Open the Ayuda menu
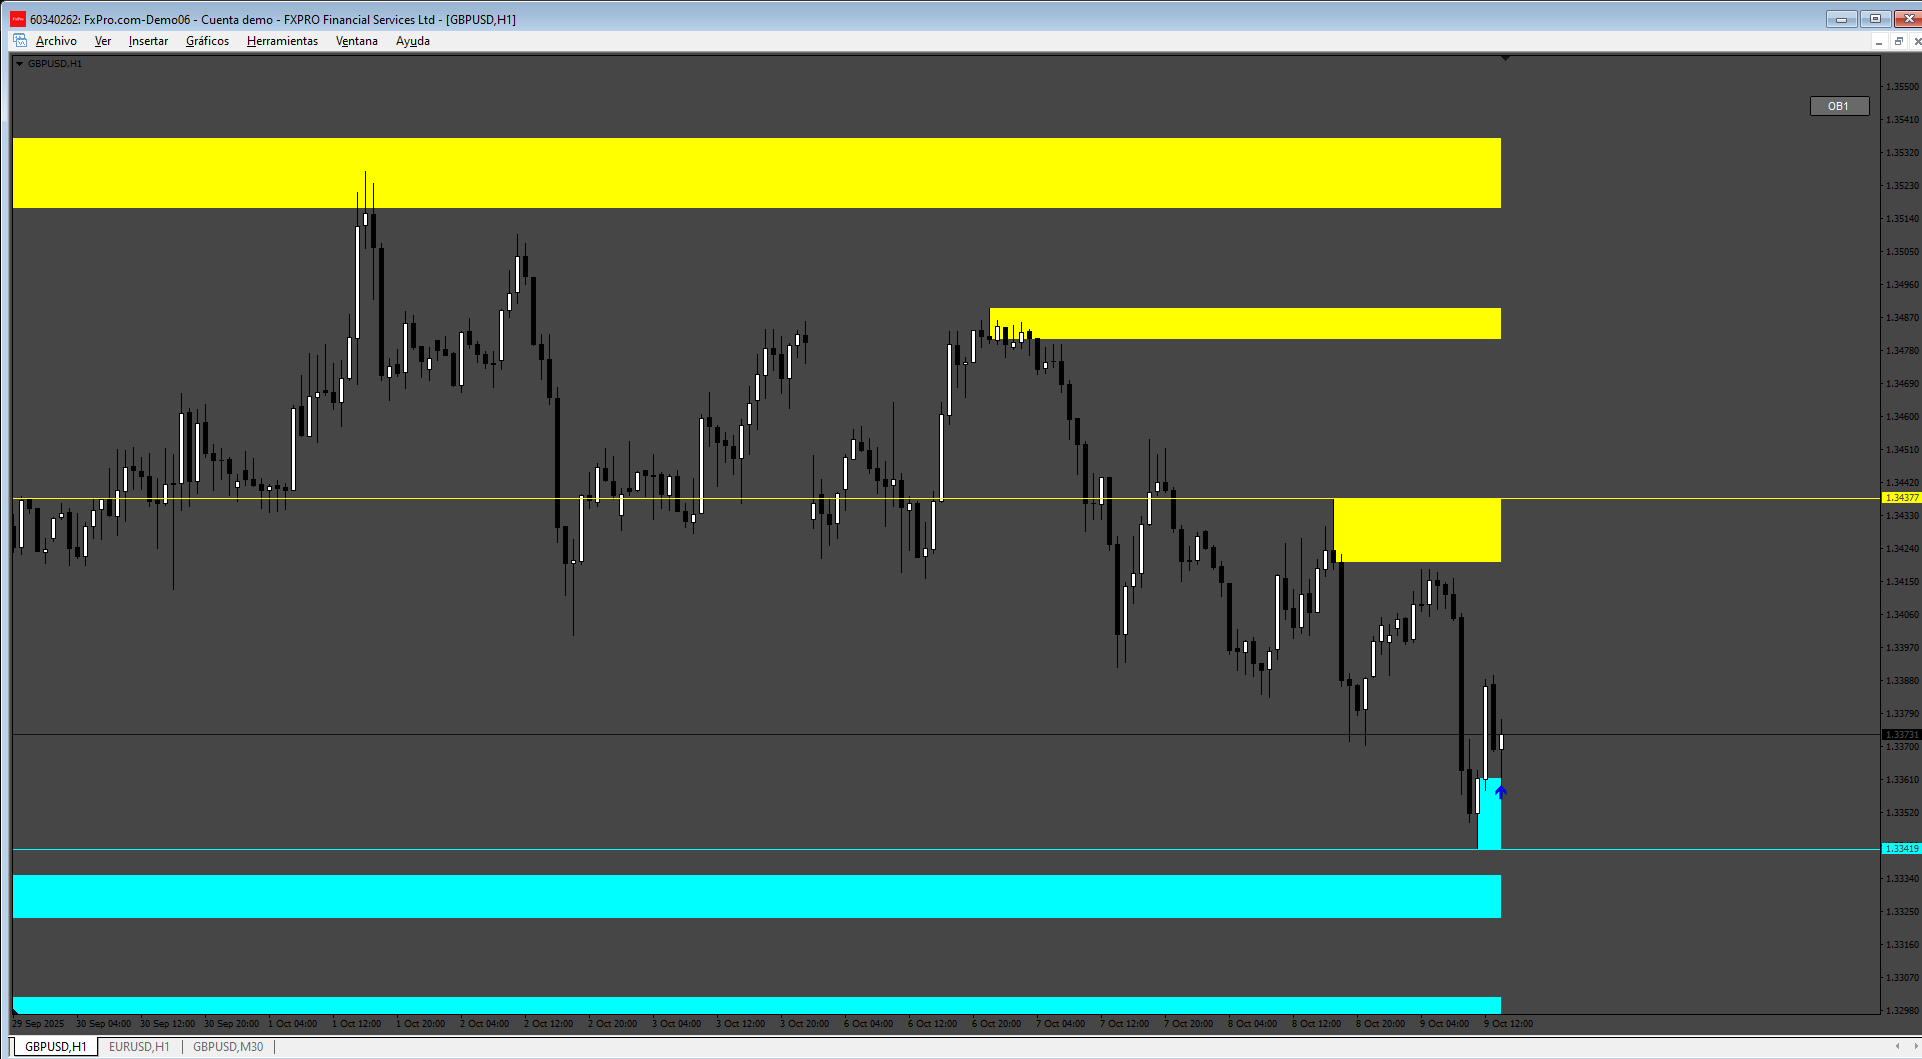The height and width of the screenshot is (1059, 1922). click(413, 41)
